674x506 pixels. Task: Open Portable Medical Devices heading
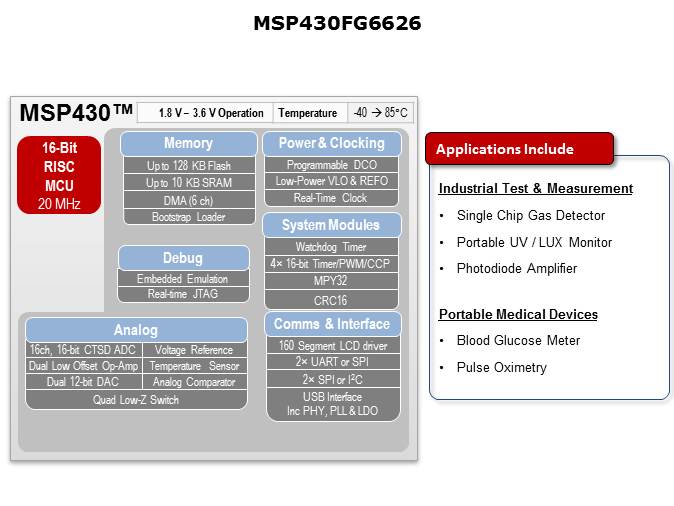point(518,314)
